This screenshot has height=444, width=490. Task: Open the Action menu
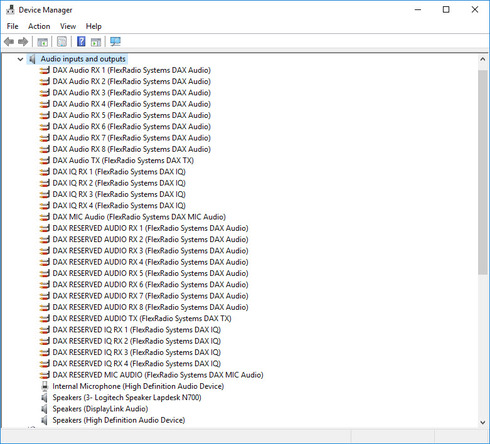pyautogui.click(x=39, y=26)
